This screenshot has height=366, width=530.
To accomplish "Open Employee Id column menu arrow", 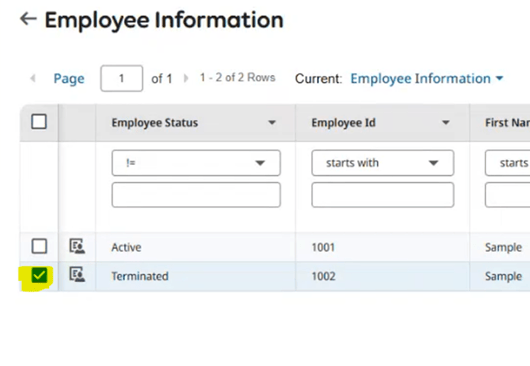I will (x=446, y=122).
